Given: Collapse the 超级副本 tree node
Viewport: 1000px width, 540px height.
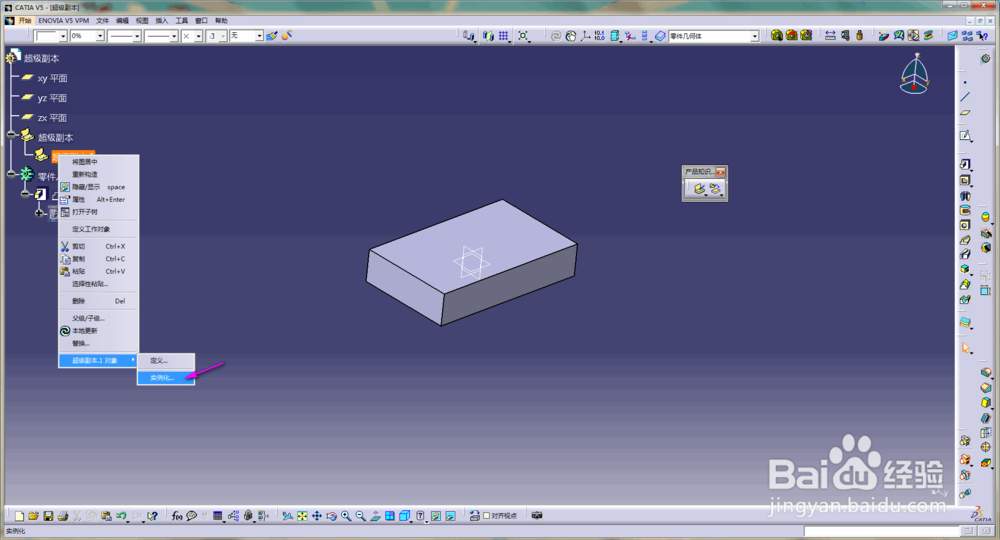Looking at the screenshot, I should click(11, 135).
